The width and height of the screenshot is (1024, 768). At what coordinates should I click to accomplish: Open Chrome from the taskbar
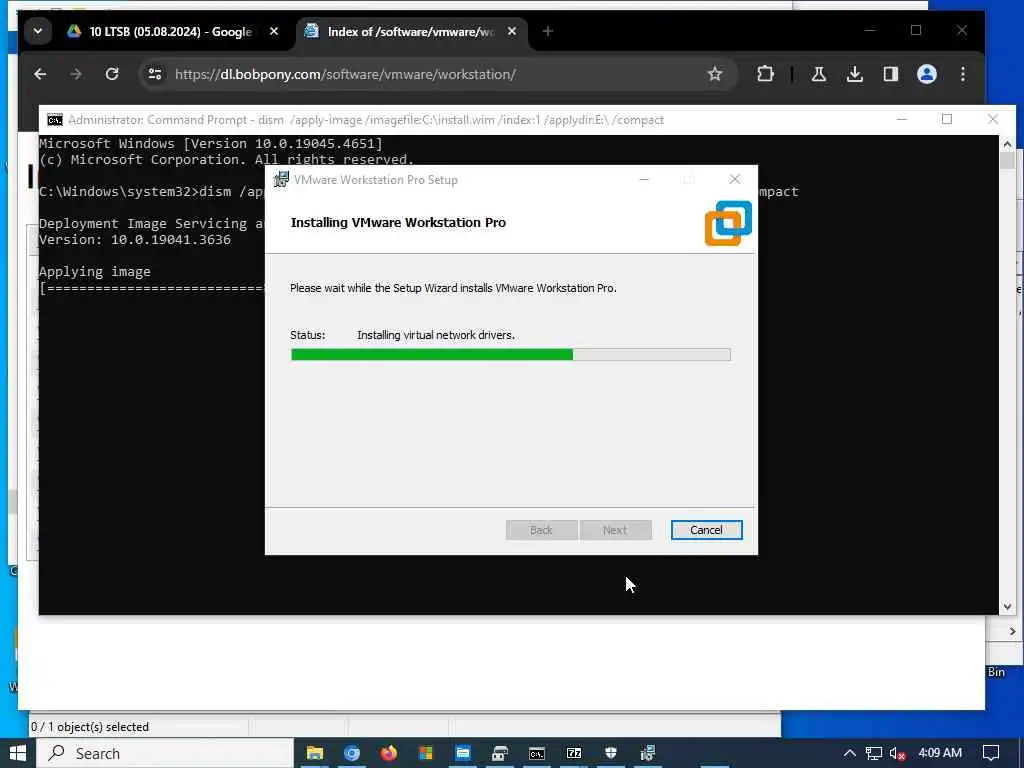pos(352,753)
